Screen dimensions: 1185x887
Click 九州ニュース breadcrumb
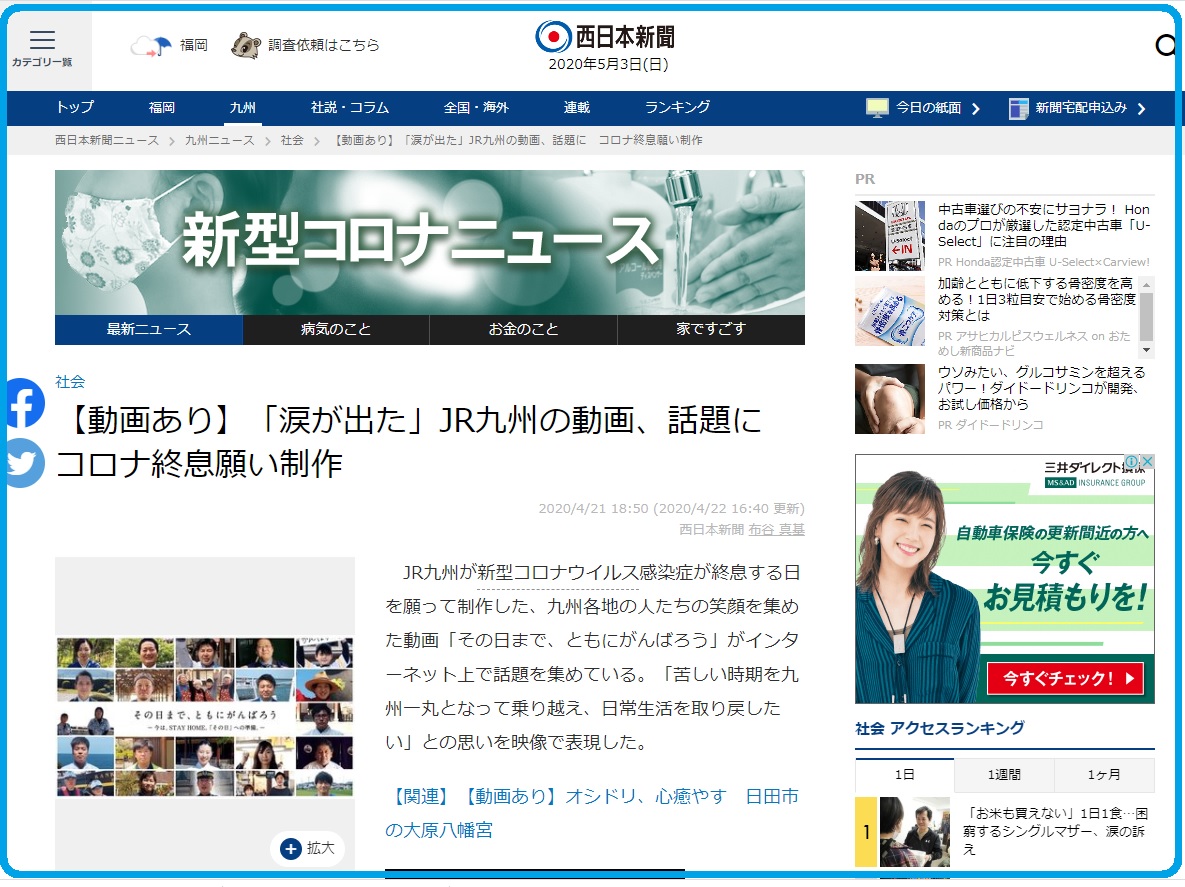click(x=219, y=141)
